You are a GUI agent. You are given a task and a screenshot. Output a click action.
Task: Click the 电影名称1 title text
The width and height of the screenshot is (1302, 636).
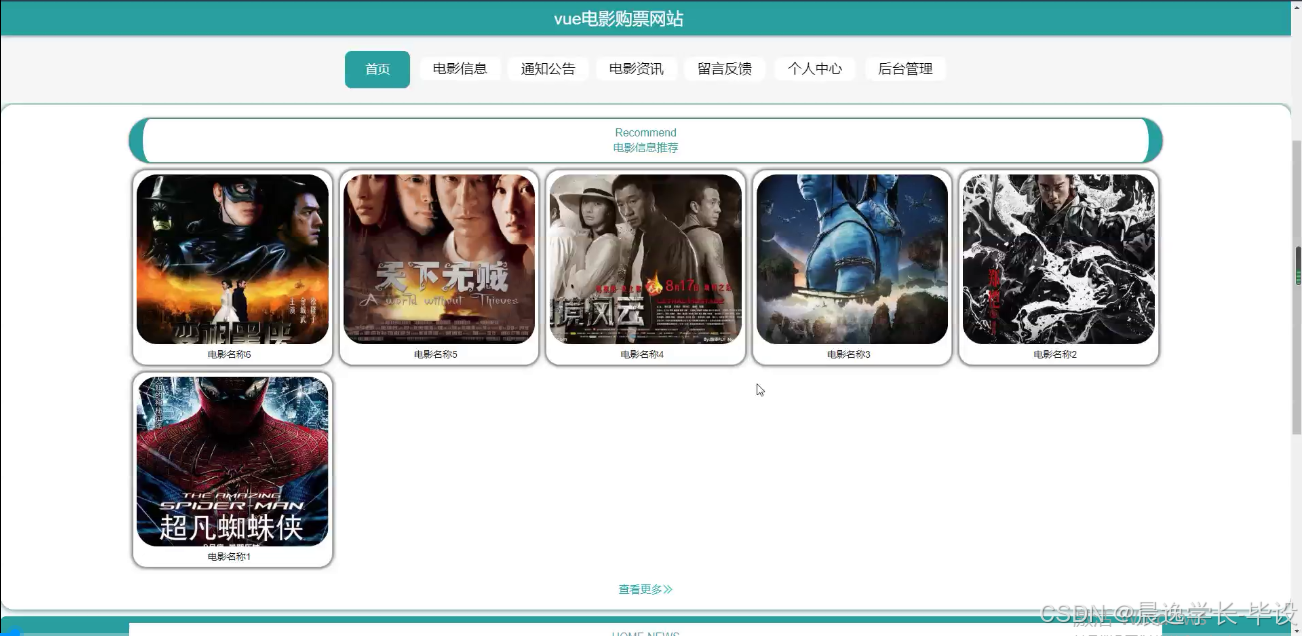click(x=230, y=557)
